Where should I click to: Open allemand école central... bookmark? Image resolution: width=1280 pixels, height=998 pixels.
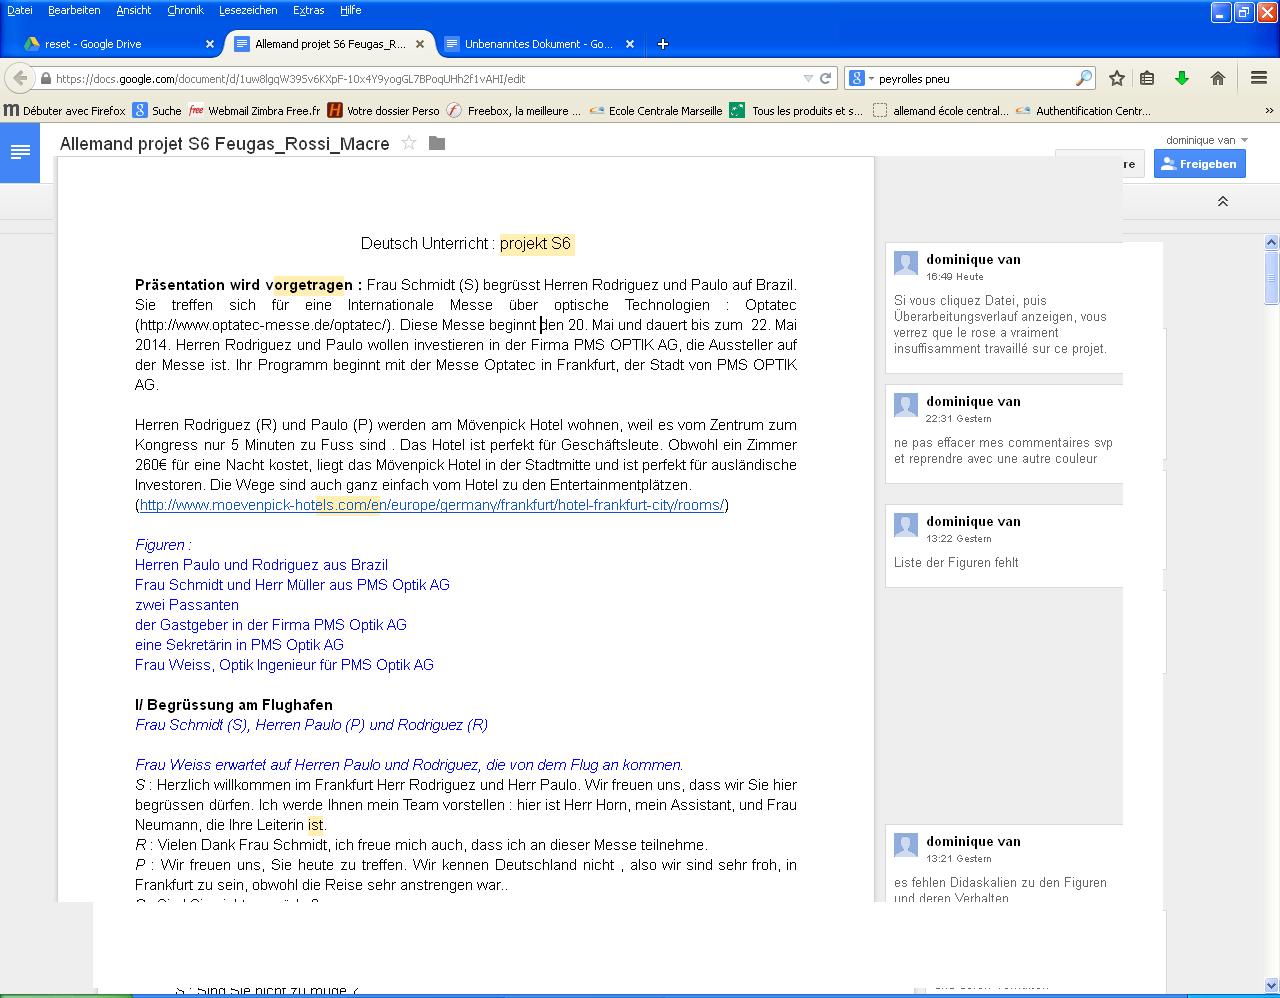[940, 111]
